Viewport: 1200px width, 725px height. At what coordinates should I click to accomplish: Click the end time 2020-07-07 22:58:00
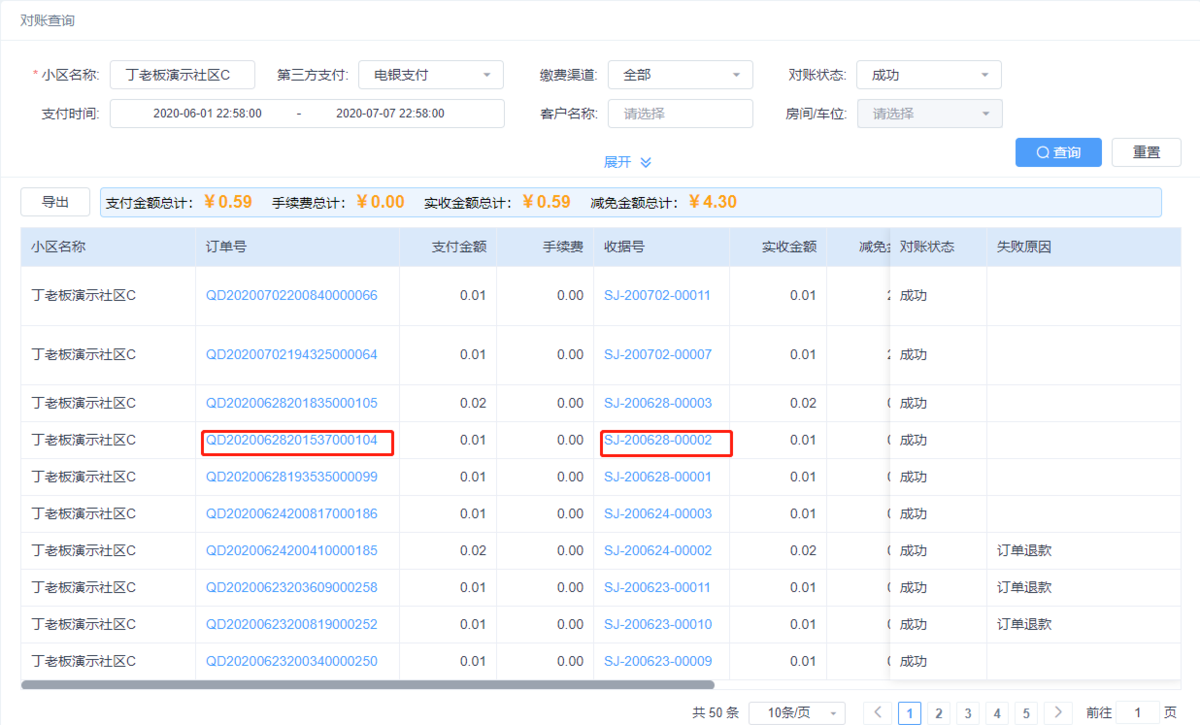(x=390, y=114)
